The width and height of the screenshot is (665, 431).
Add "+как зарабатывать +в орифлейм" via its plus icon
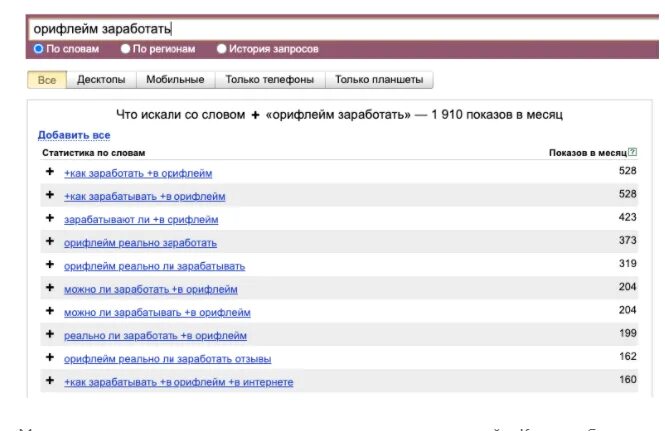(50, 195)
